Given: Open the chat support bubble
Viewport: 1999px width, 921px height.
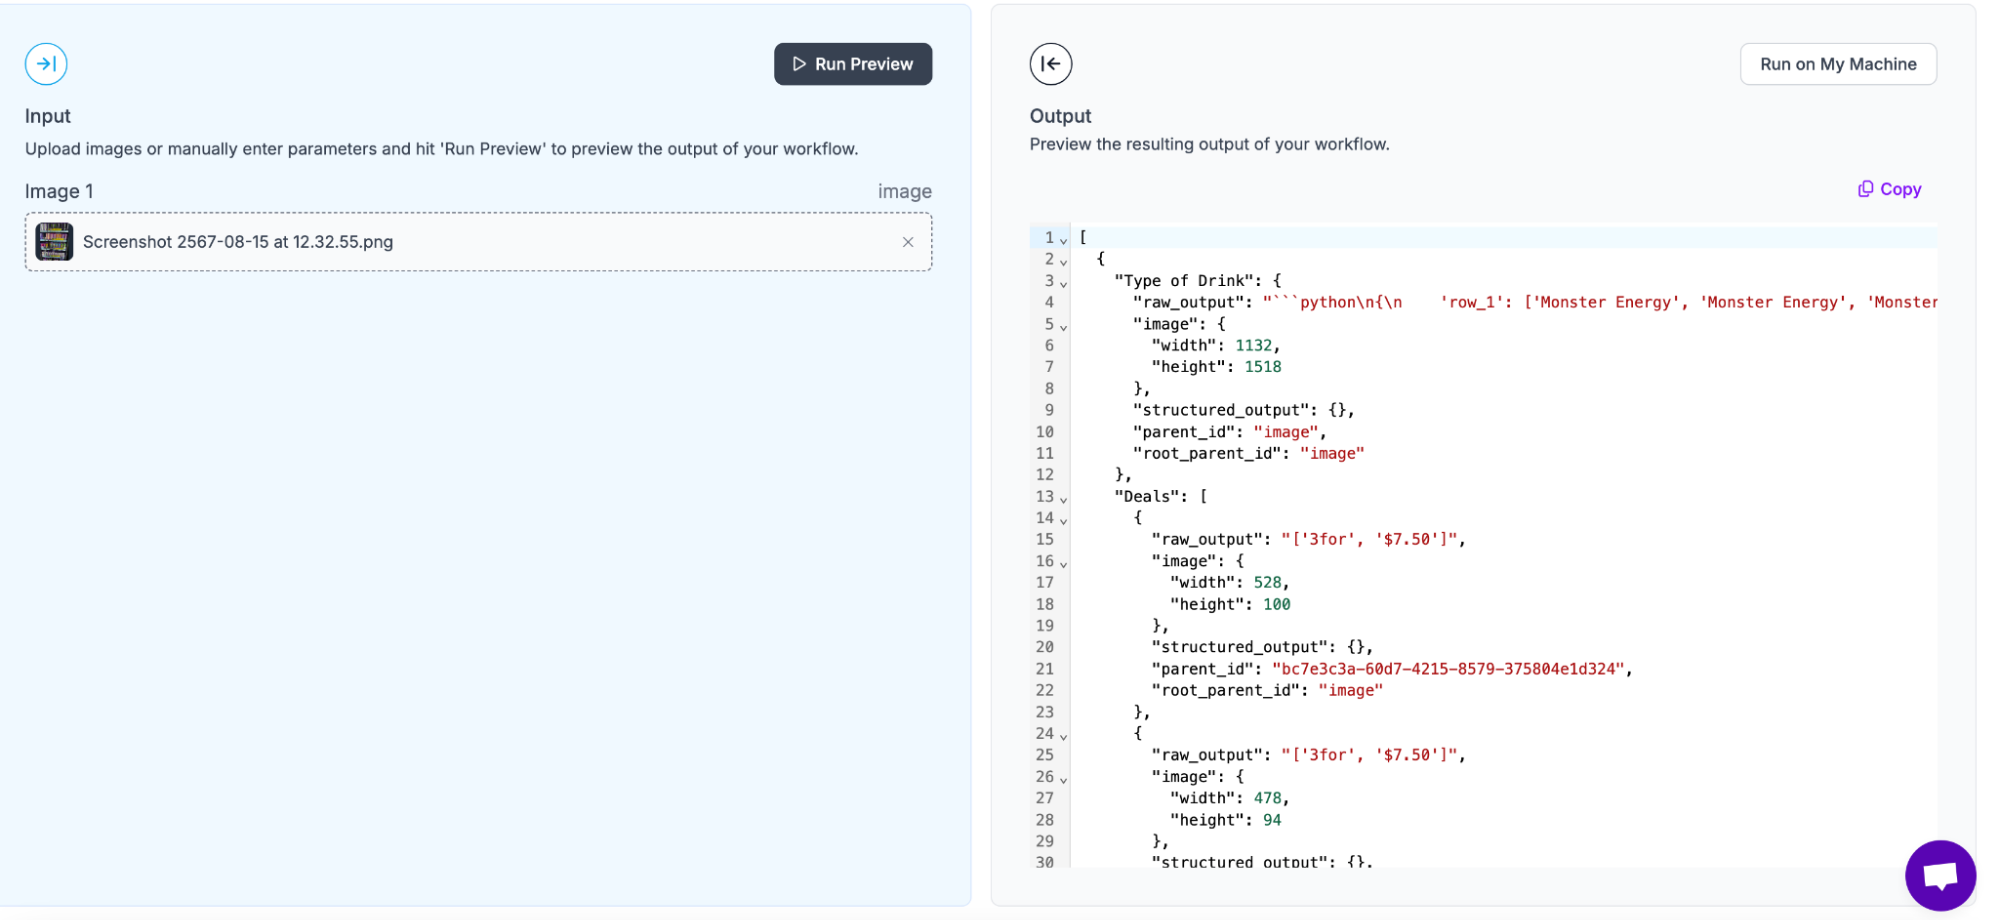Looking at the screenshot, I should (1940, 875).
